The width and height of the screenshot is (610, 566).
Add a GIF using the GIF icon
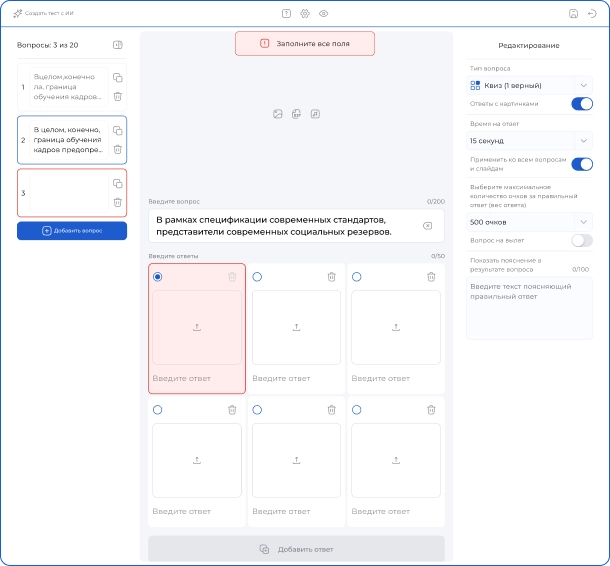tap(296, 114)
